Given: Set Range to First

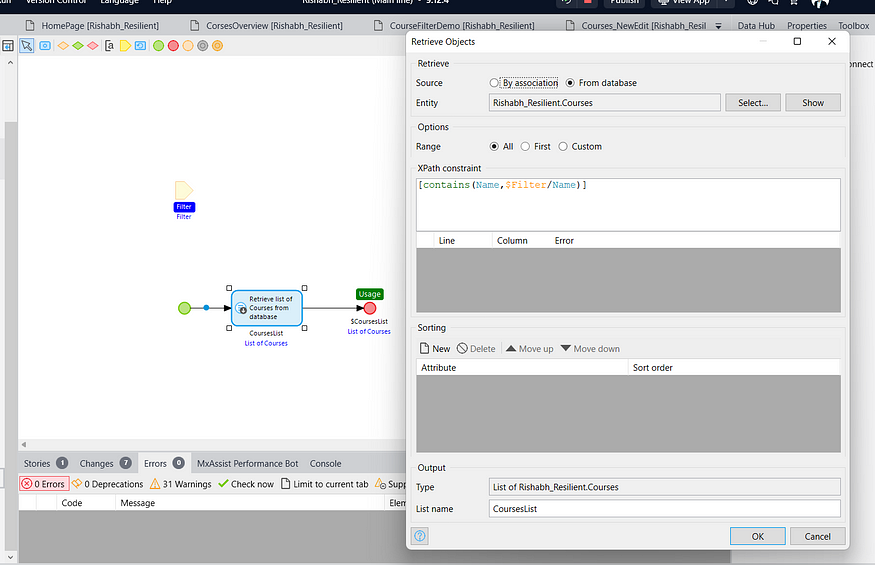Looking at the screenshot, I should point(535,146).
